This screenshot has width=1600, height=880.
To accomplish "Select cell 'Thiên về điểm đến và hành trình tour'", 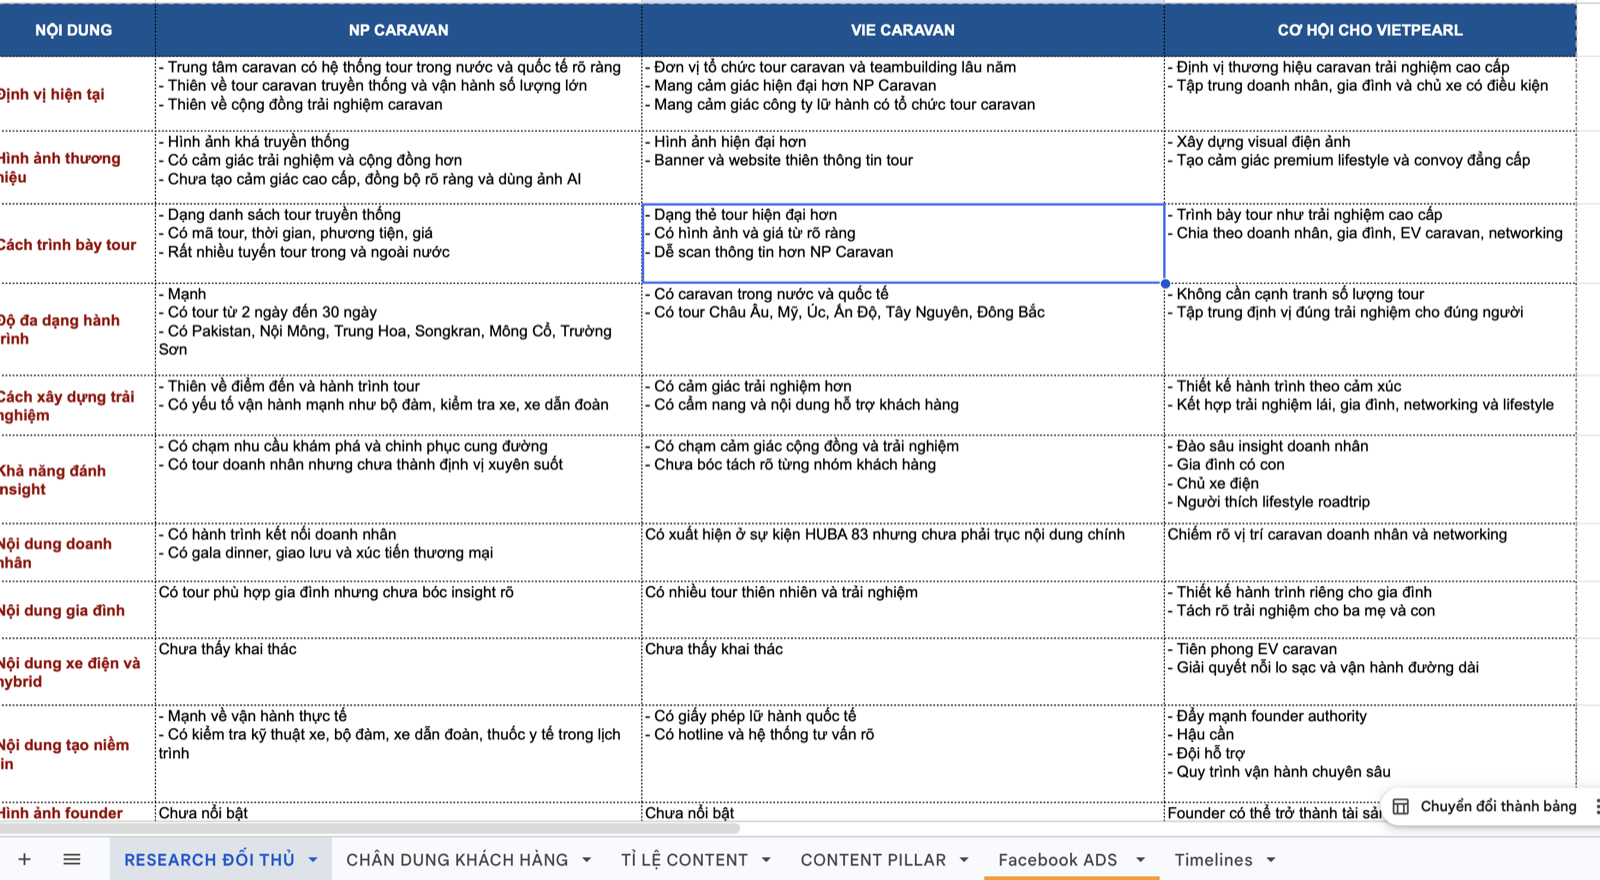I will tap(398, 405).
